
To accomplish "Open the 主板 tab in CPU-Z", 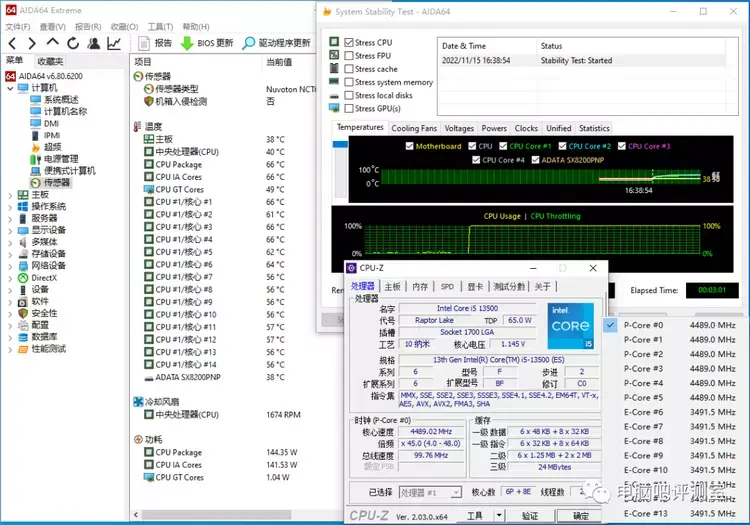I will click(x=392, y=286).
